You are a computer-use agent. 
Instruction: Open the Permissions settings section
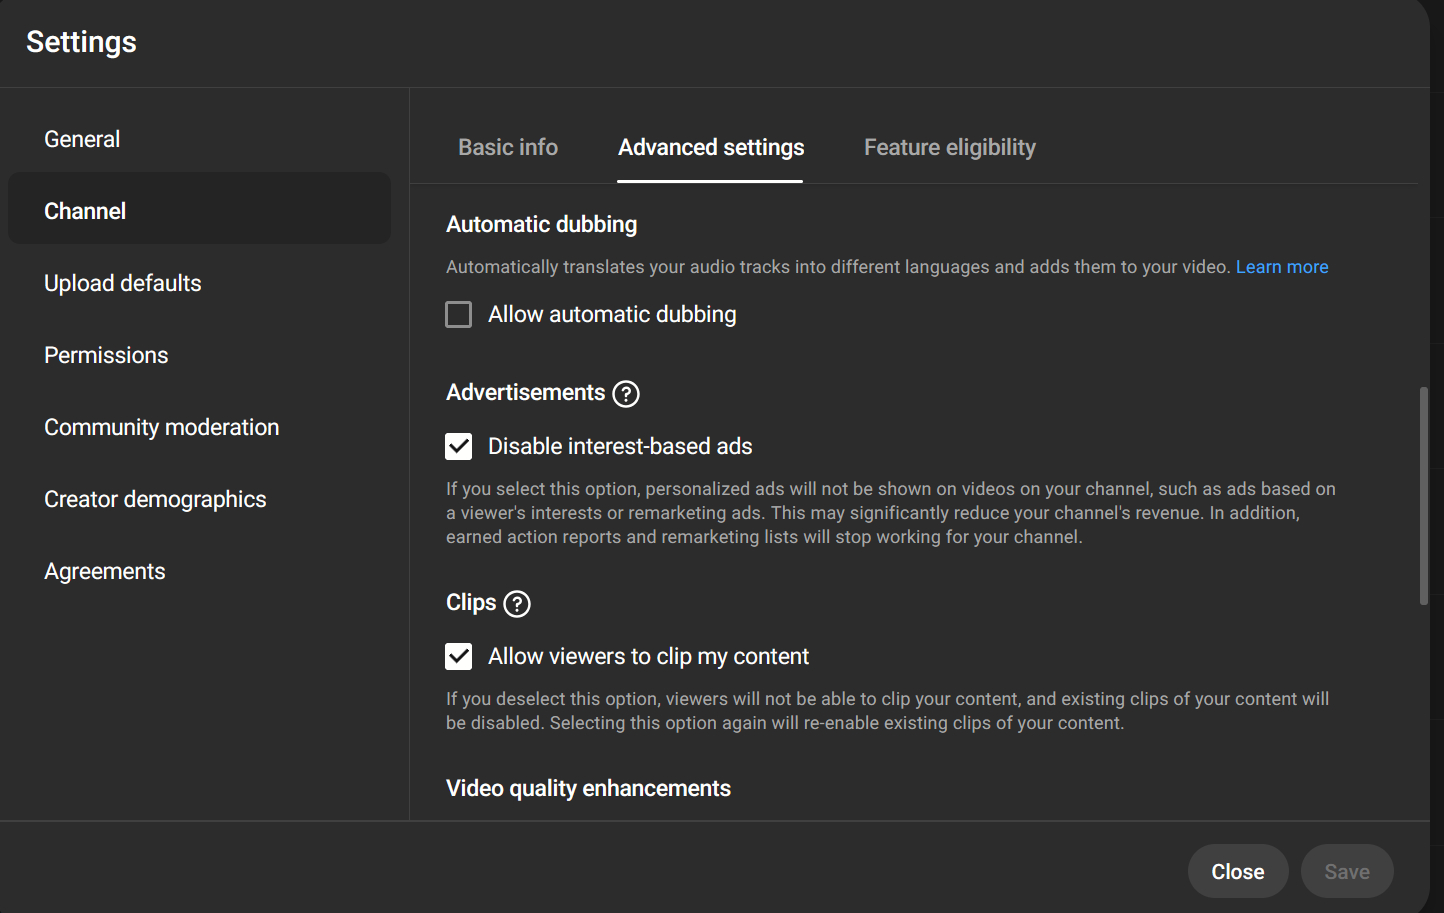point(106,356)
